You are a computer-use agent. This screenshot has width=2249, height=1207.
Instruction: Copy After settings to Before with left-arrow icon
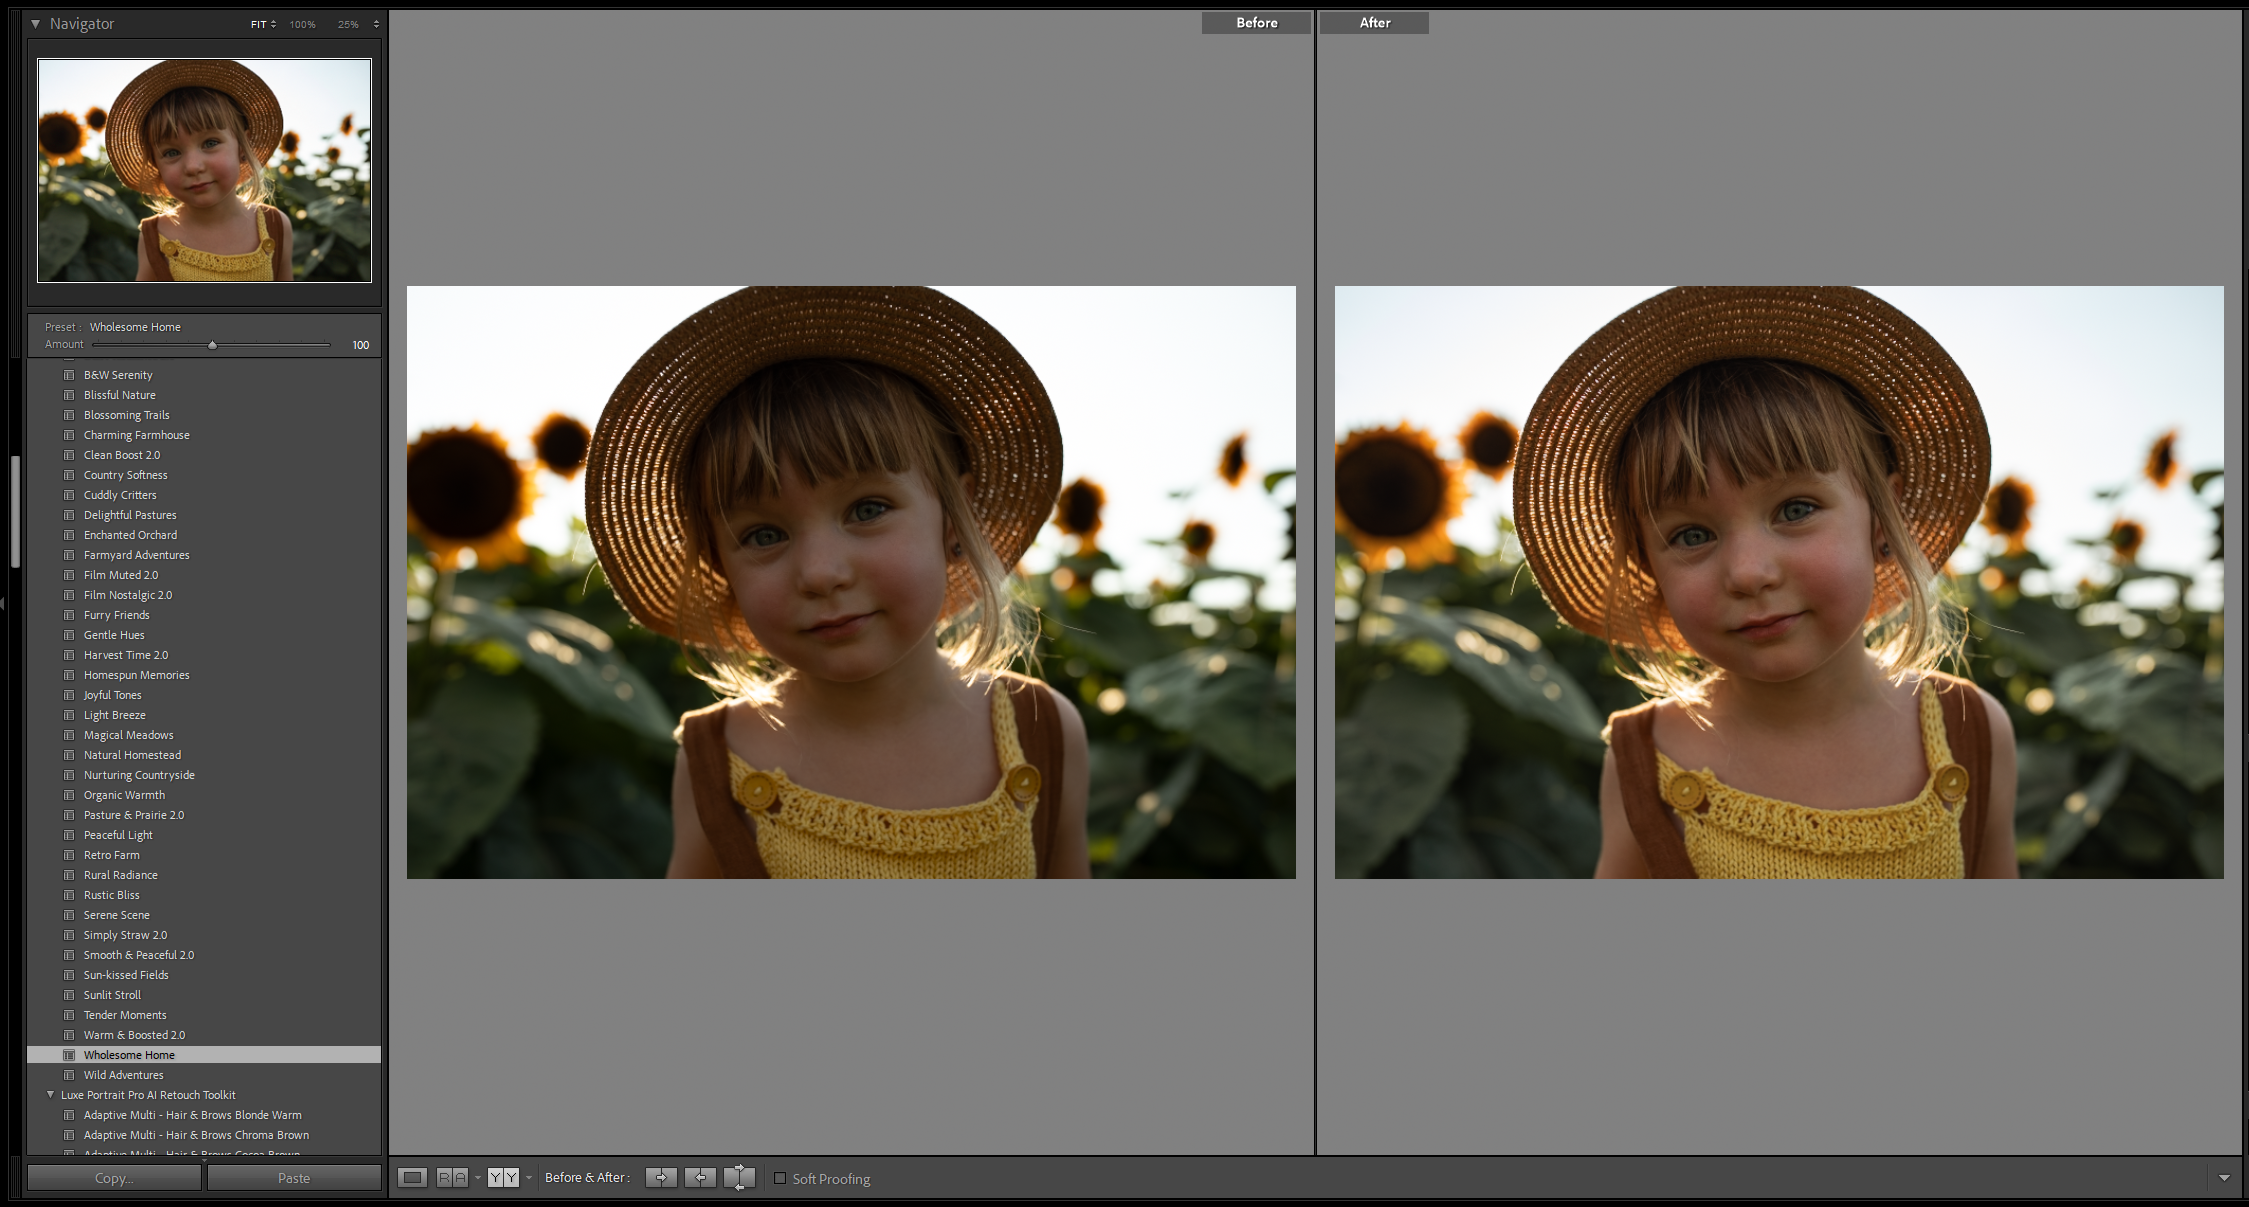point(700,1177)
